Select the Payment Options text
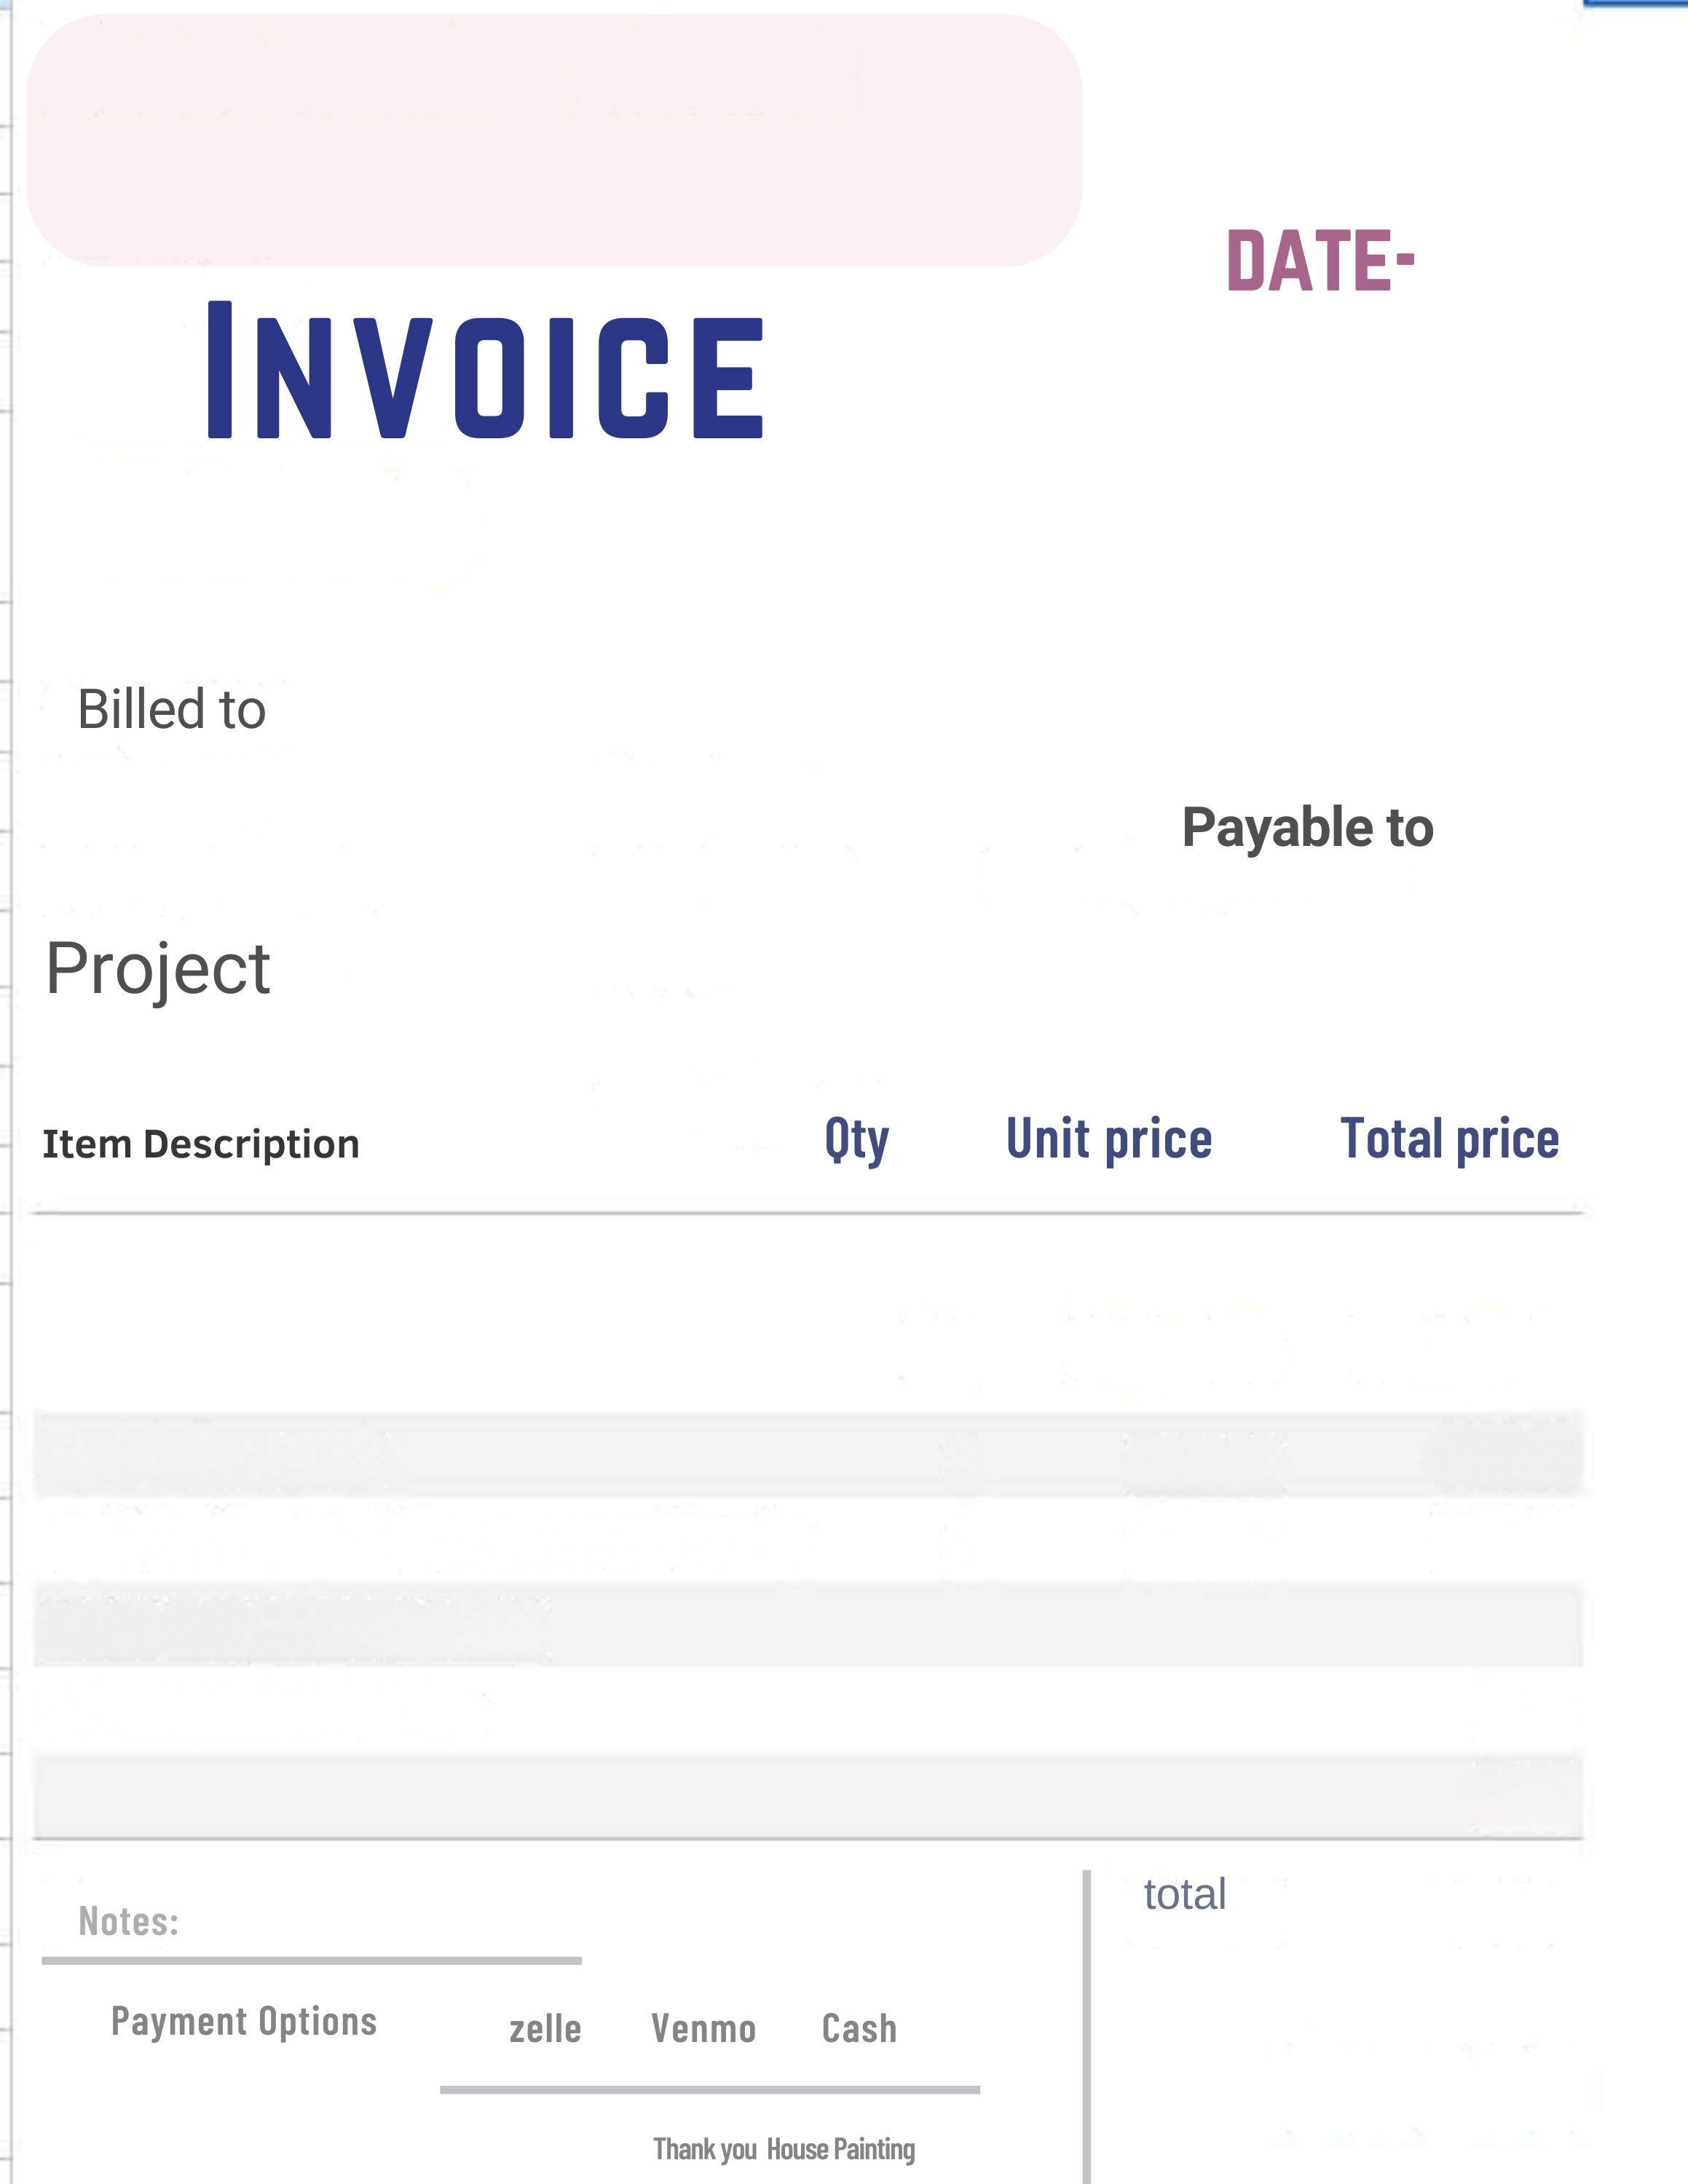Viewport: 1688px width, 2184px height. 244,2022
